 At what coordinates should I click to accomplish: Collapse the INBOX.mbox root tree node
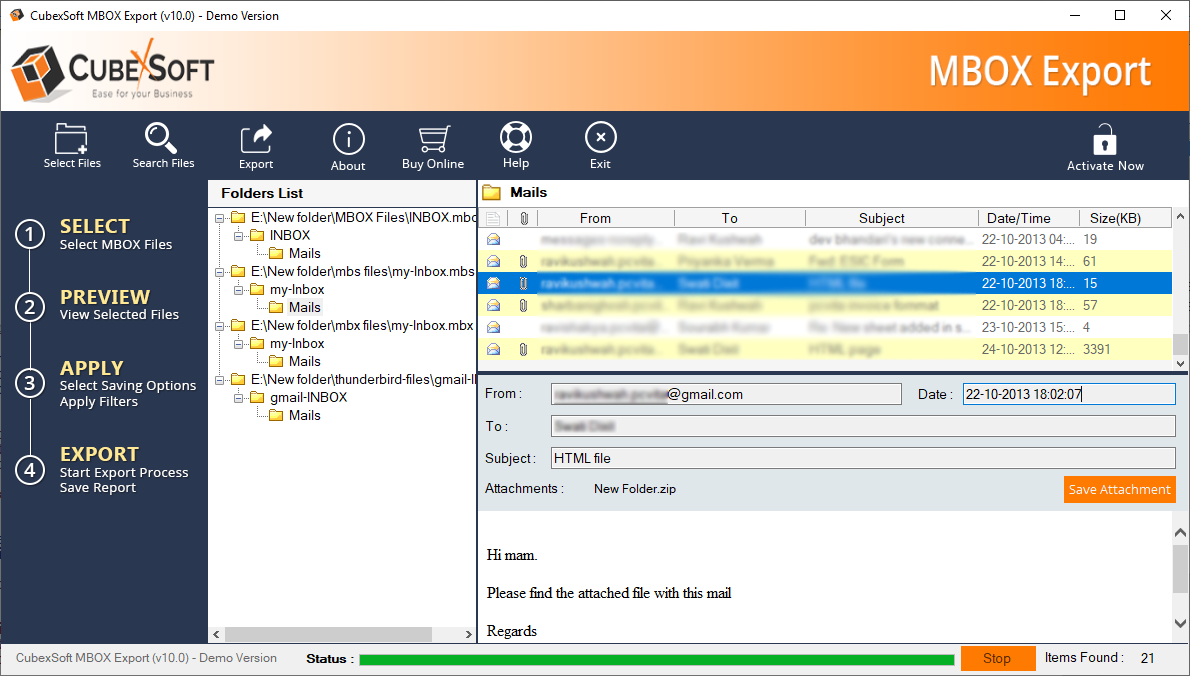(221, 218)
